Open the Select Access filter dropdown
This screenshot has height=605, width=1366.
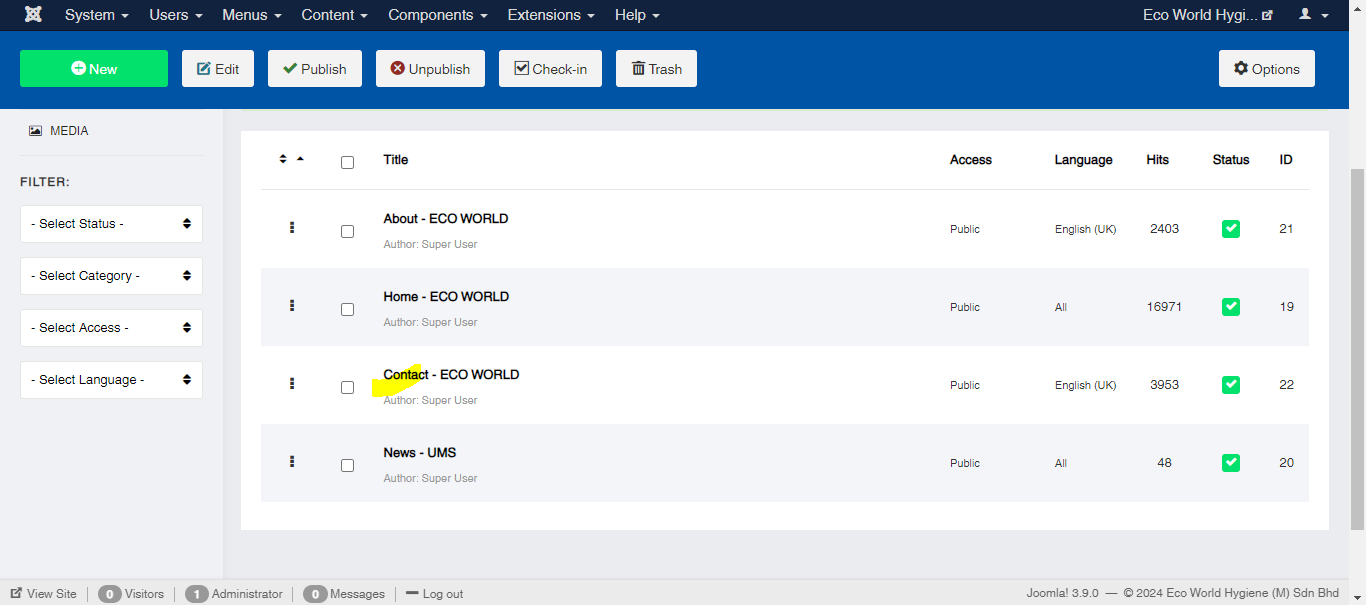click(x=111, y=328)
